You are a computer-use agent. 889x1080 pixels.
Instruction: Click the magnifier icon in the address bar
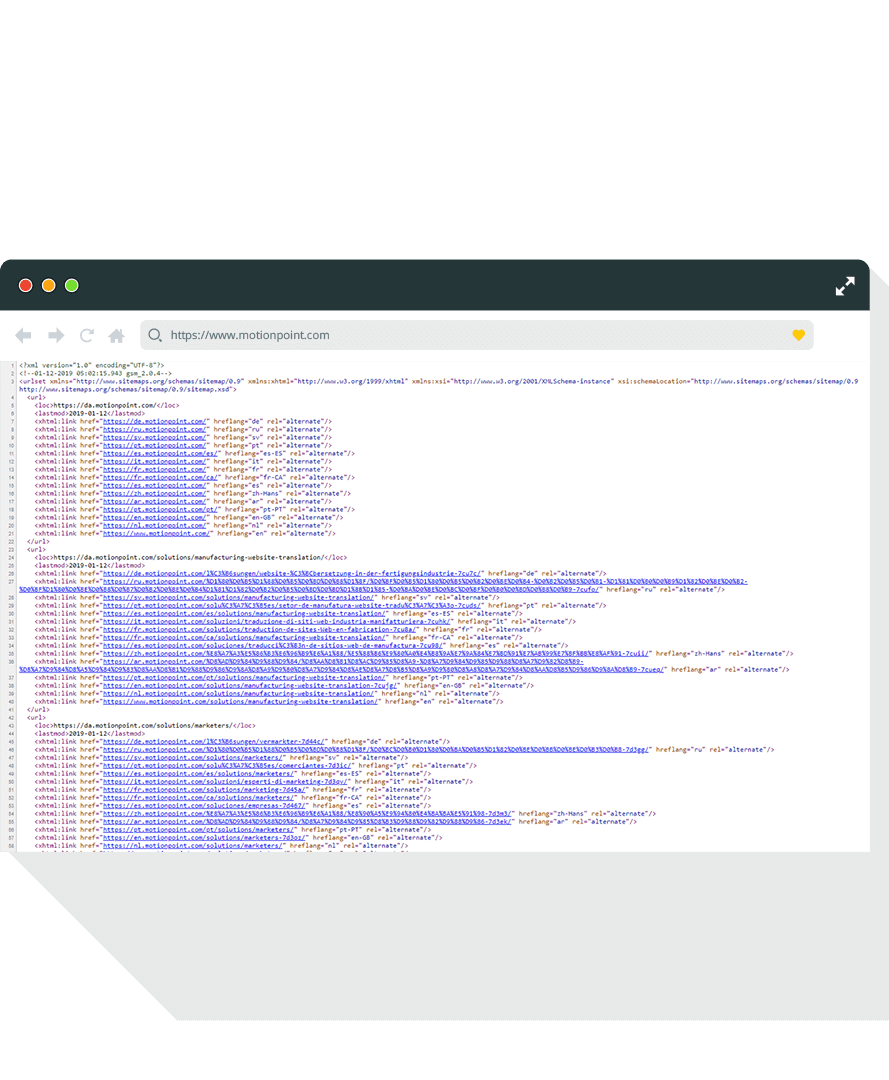click(155, 335)
